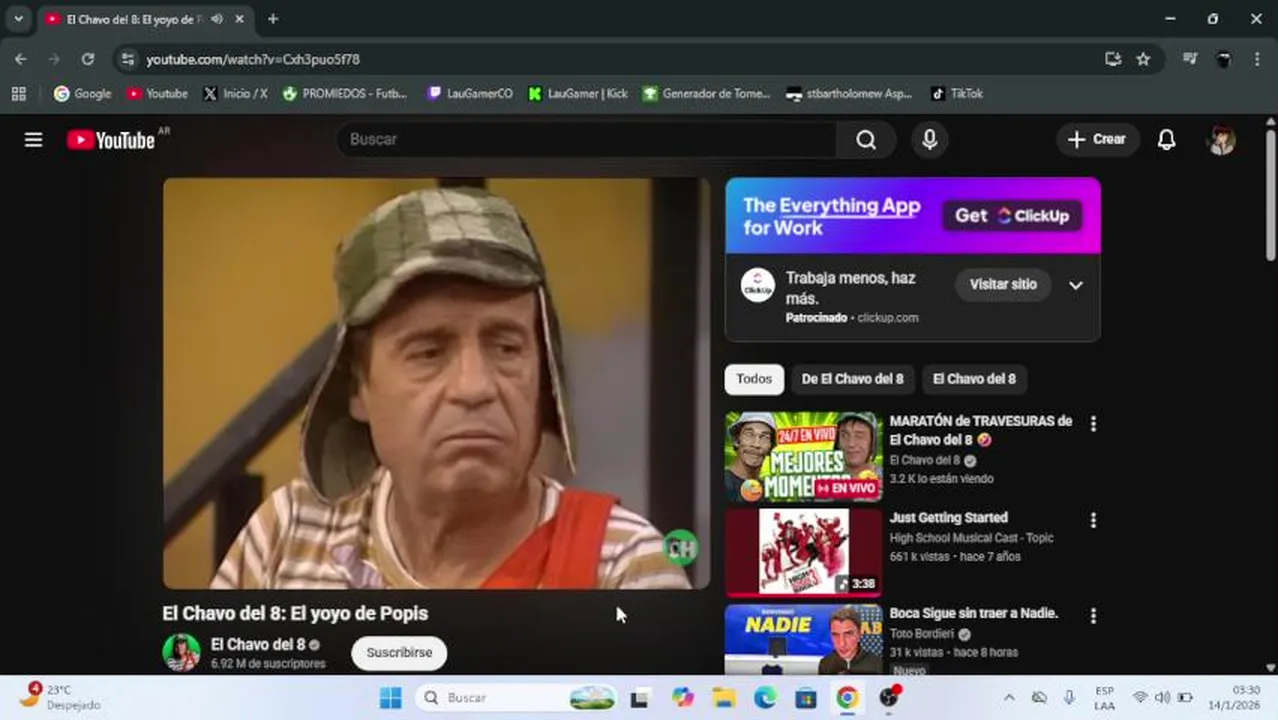
Task: Open the Chrome three-dot menu
Action: pyautogui.click(x=1257, y=59)
